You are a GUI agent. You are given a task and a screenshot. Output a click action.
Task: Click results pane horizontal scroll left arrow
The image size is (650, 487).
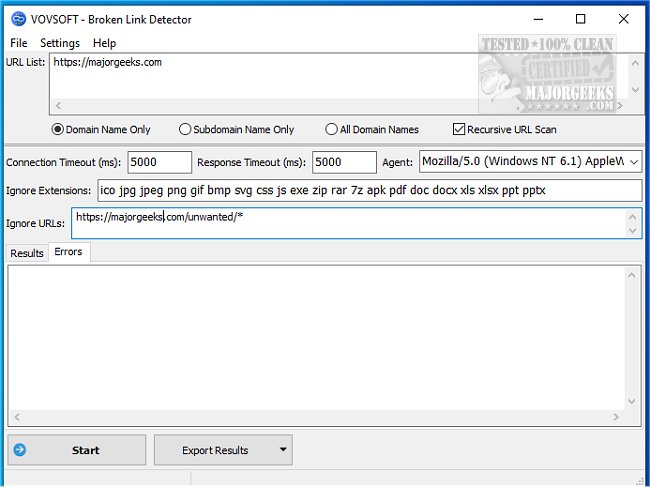[x=17, y=417]
